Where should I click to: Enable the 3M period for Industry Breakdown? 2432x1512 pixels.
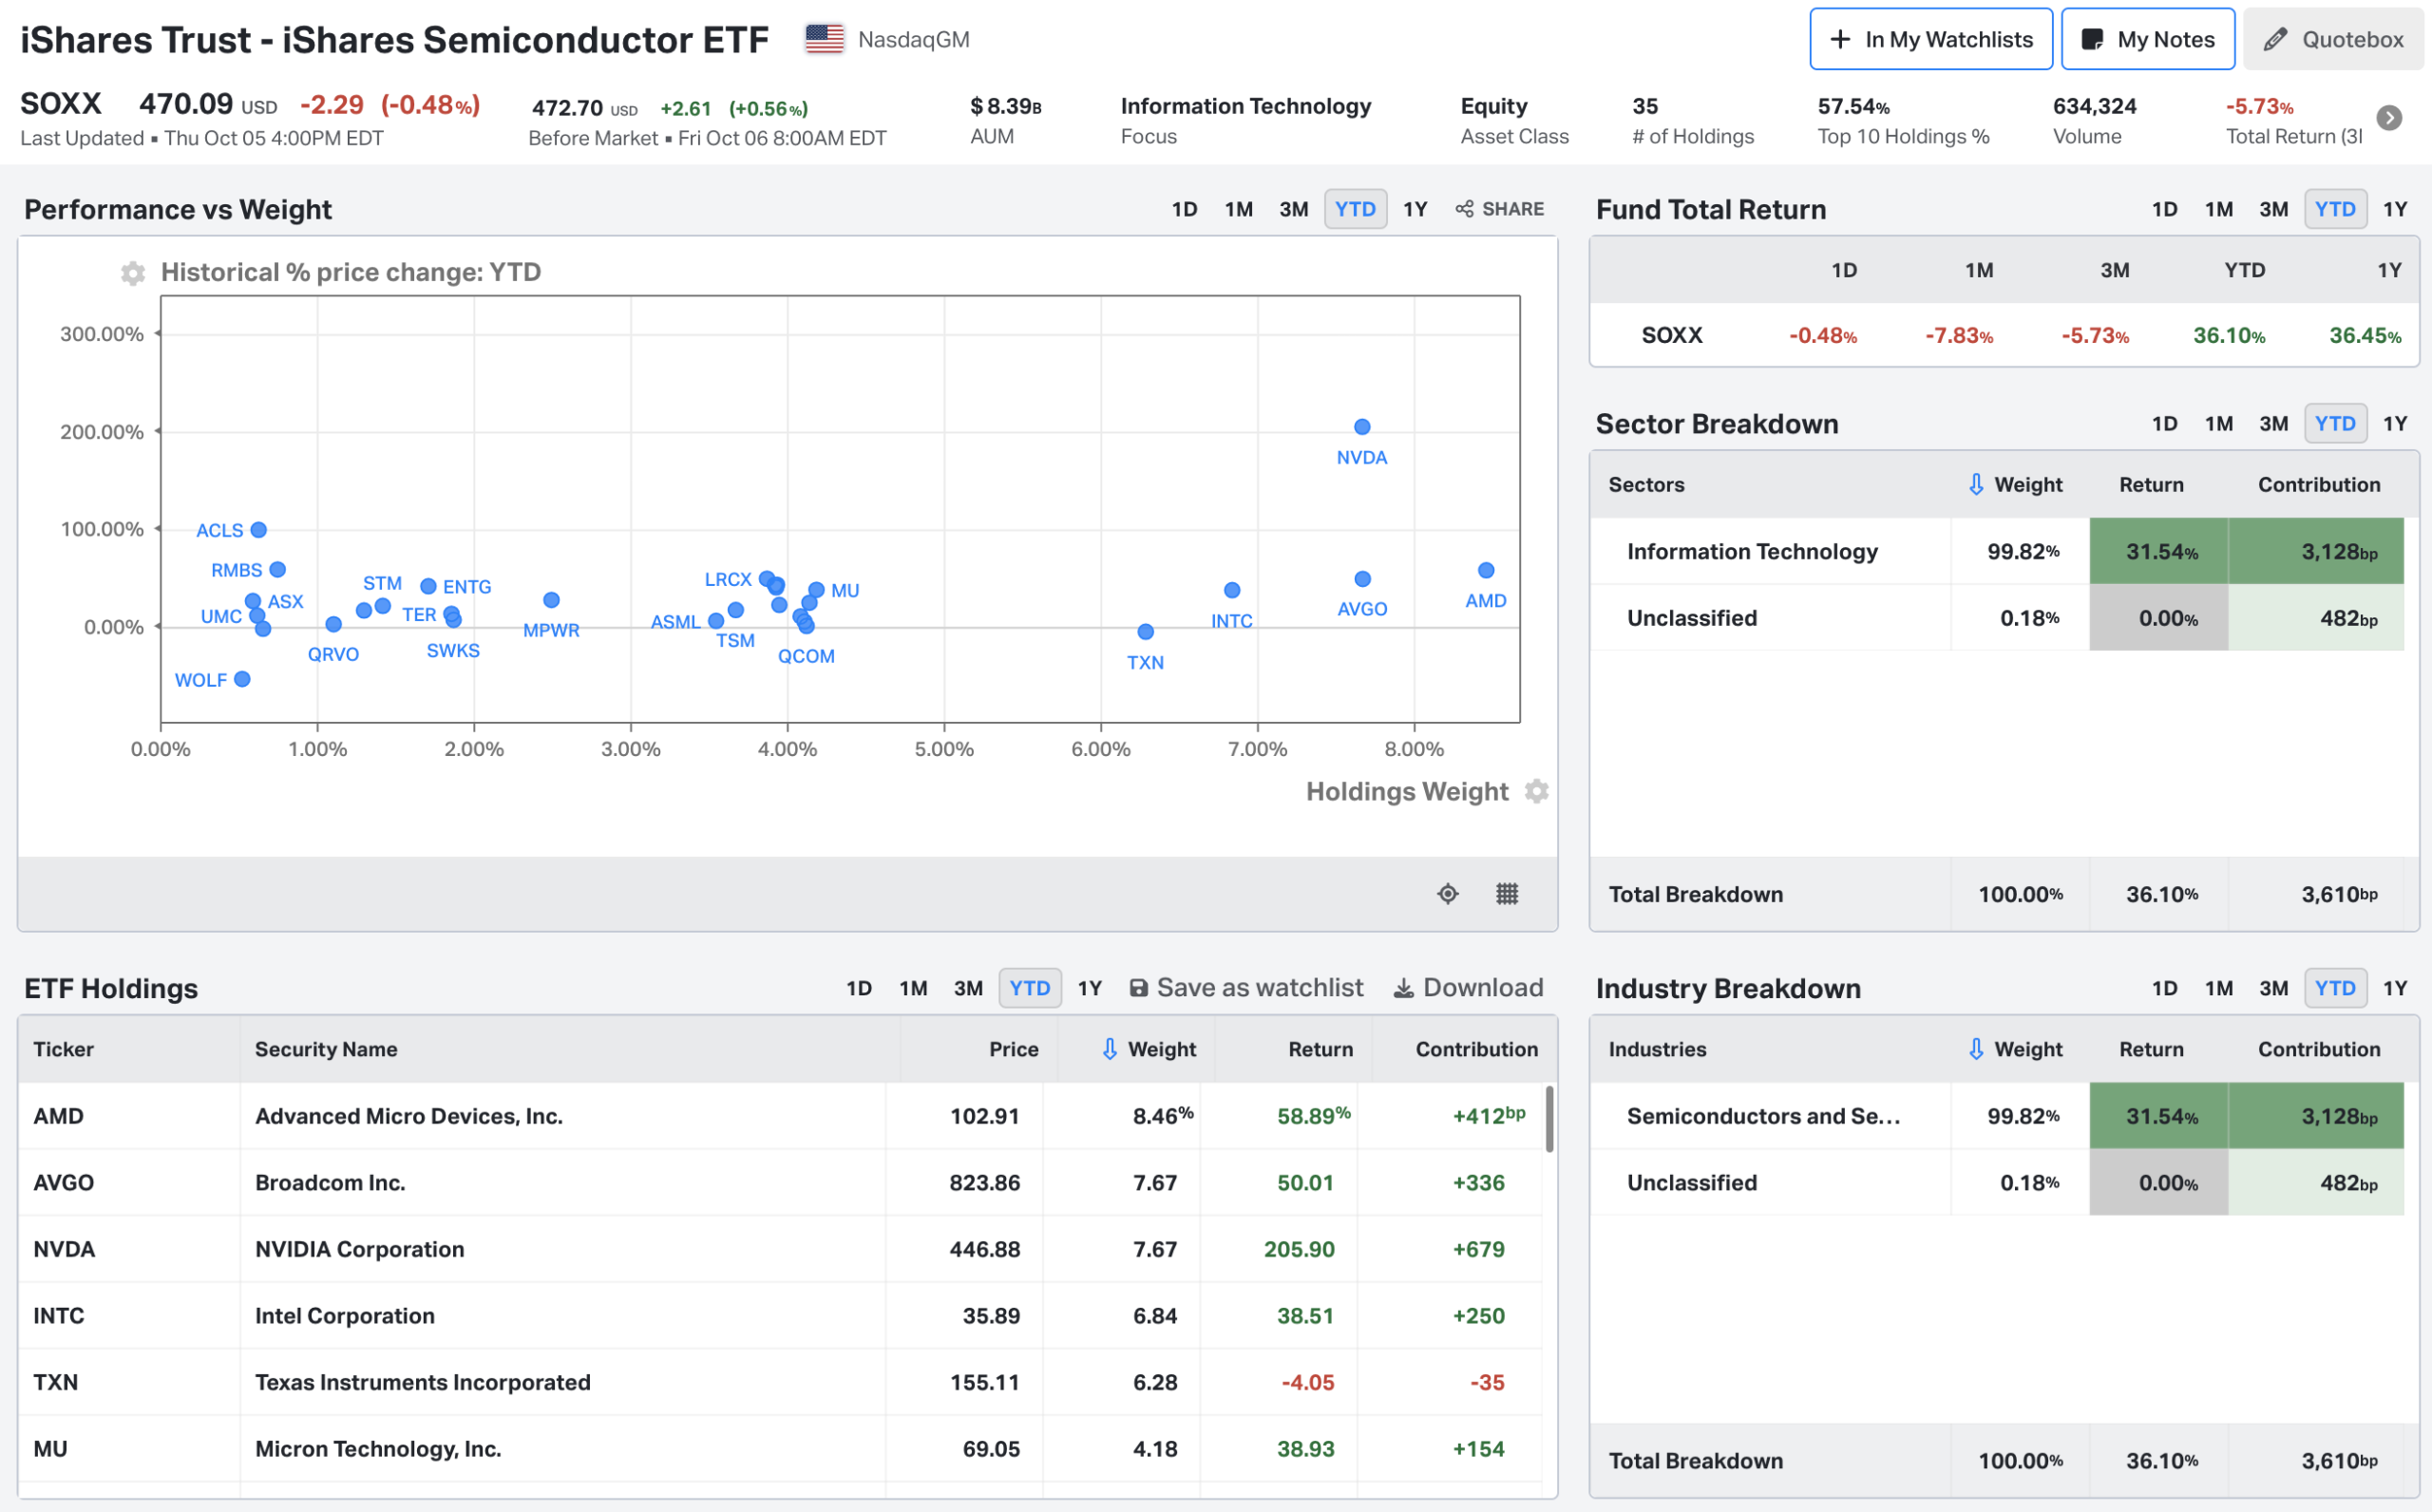[2273, 987]
